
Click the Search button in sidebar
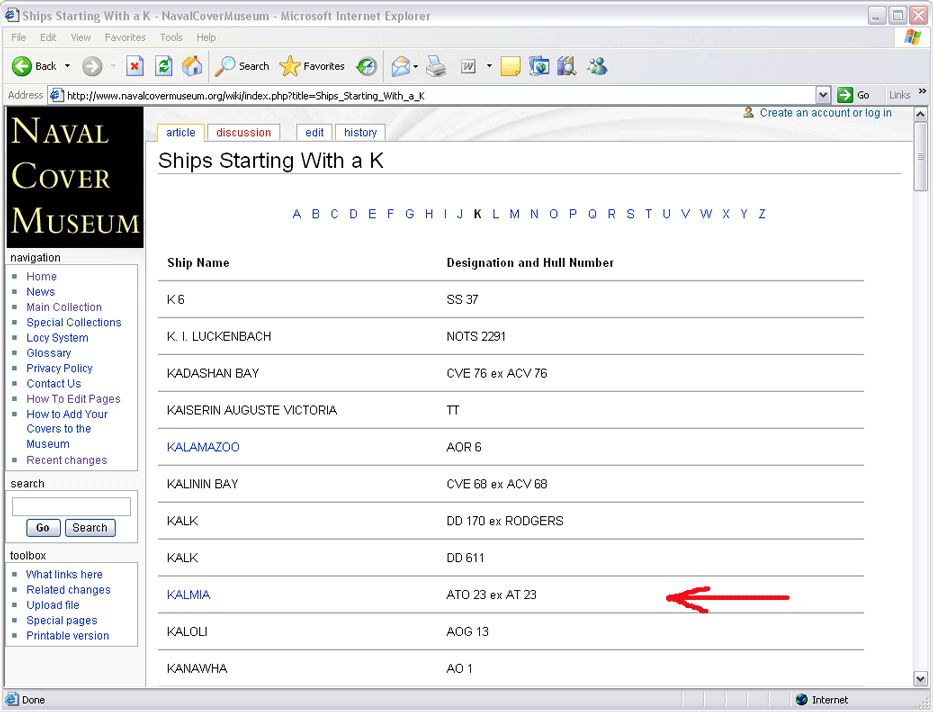[x=89, y=528]
